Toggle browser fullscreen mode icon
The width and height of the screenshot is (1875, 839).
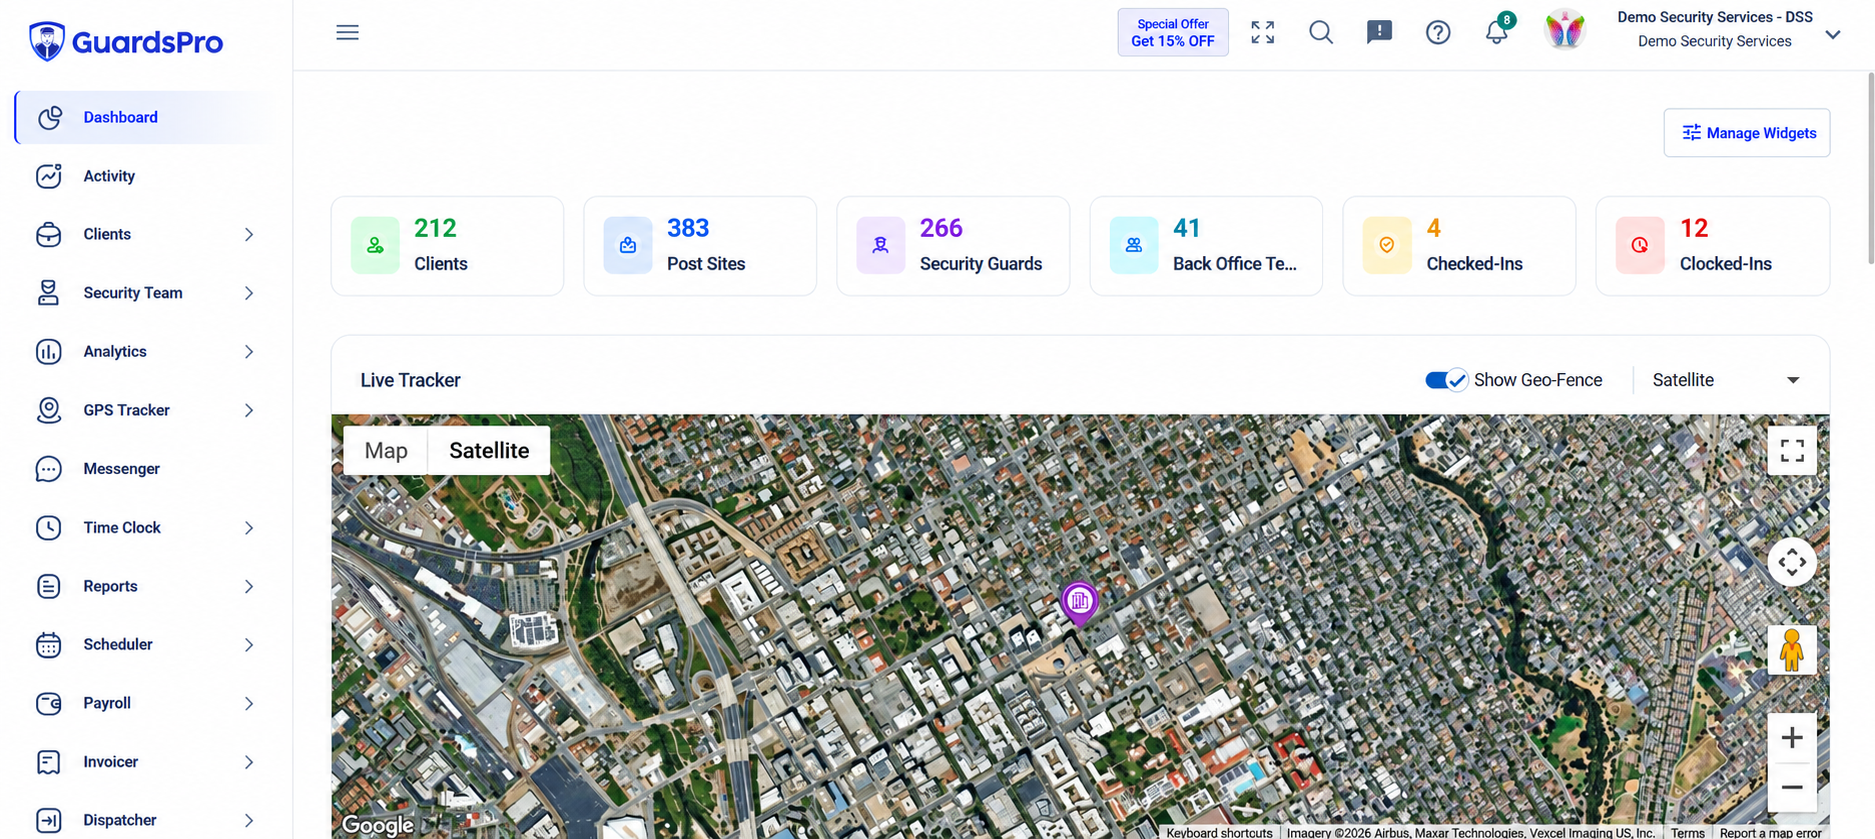[x=1263, y=33]
